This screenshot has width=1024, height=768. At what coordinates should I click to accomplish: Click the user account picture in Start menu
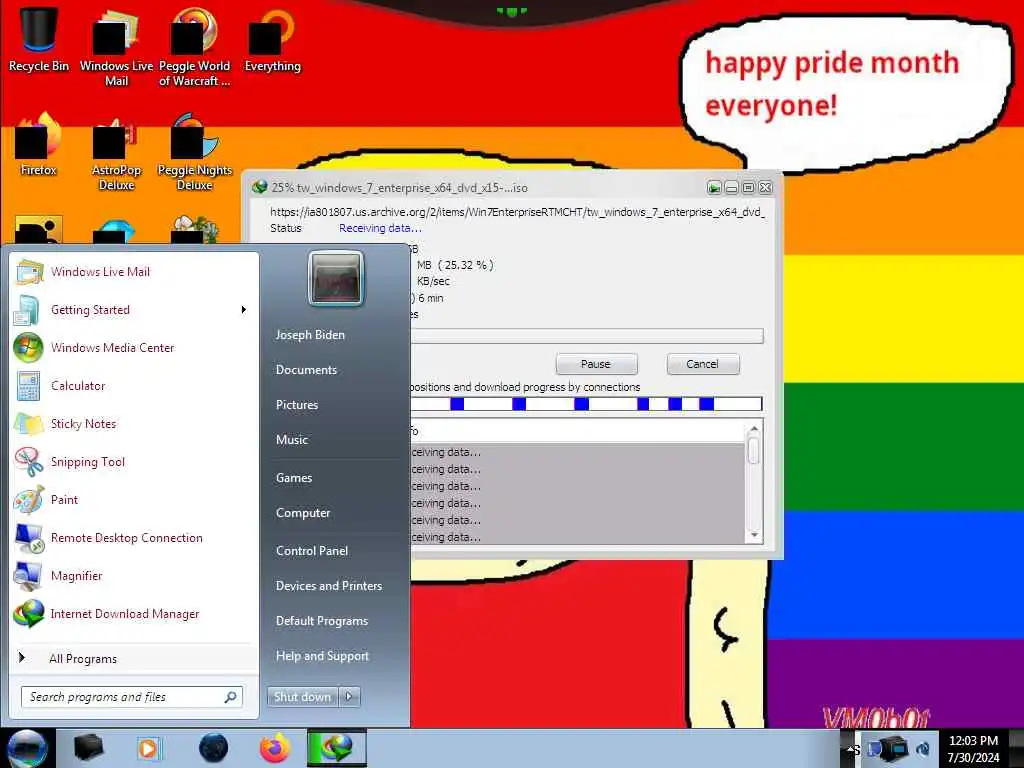pyautogui.click(x=336, y=279)
